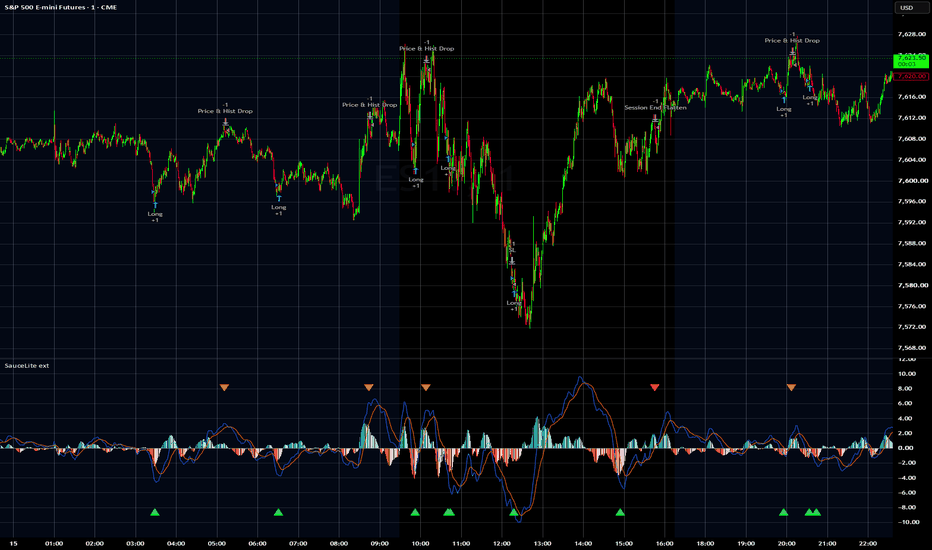Screen dimensions: 932x550
Task: Click the Price & Hist Drop label after 20:00
Action: click(x=792, y=41)
